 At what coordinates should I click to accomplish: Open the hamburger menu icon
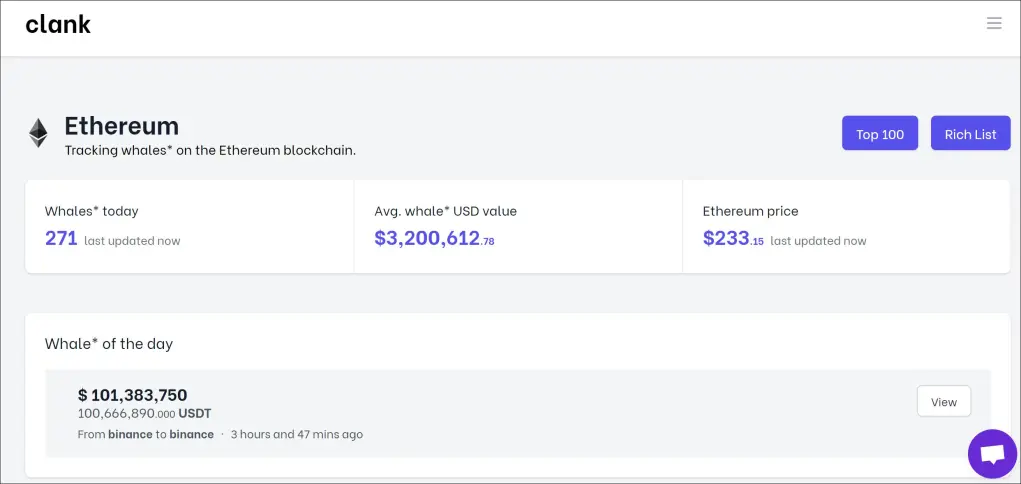pyautogui.click(x=994, y=23)
